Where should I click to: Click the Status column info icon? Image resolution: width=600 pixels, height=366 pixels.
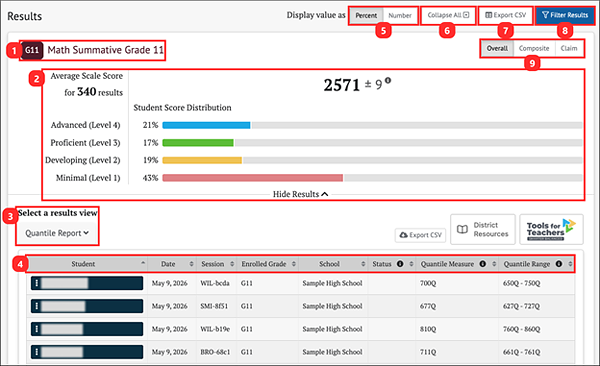coord(400,264)
